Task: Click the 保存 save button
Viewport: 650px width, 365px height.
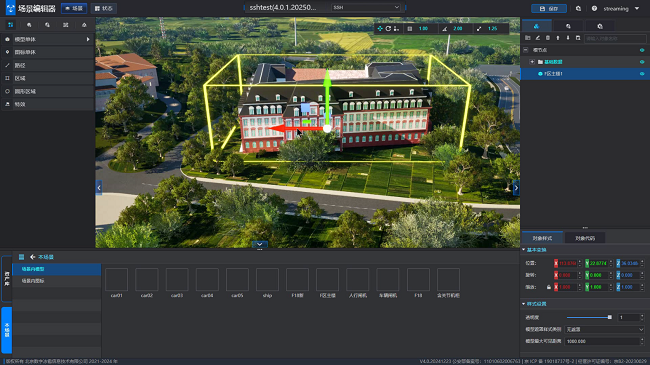Action: [x=549, y=8]
